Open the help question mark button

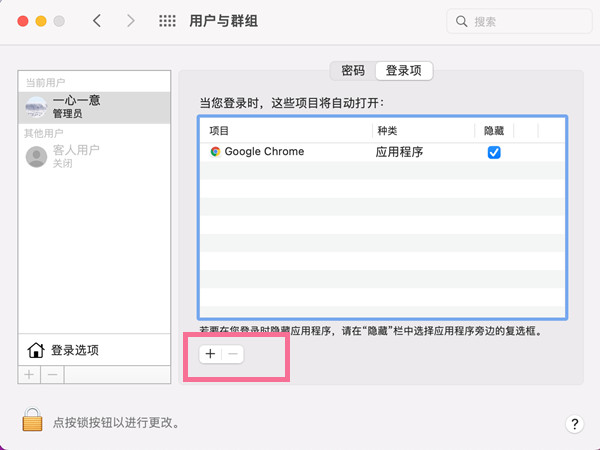pos(574,424)
